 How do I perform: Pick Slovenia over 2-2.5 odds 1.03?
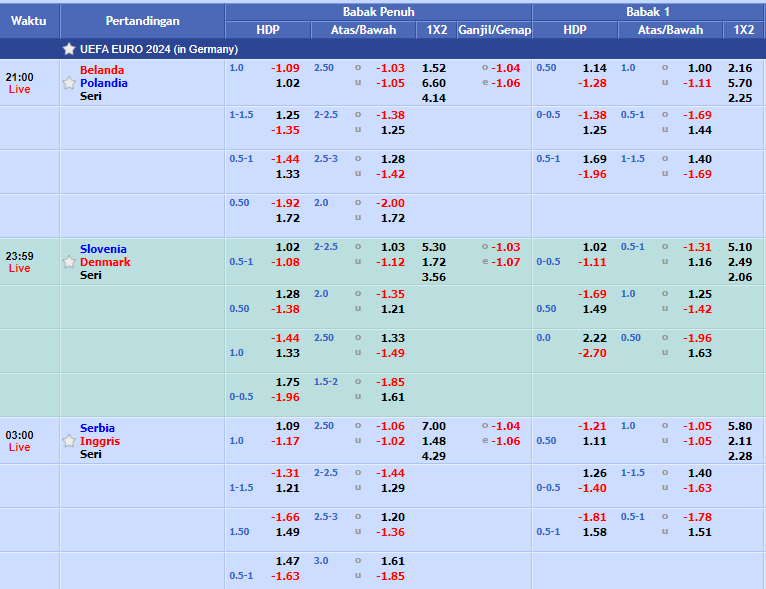click(393, 248)
